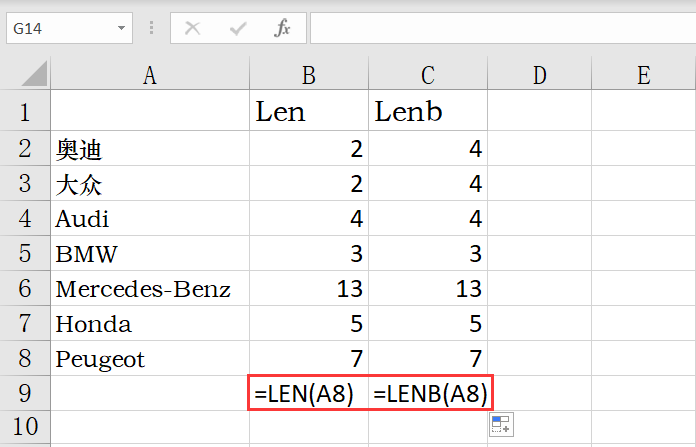Select Len value 3 in BMW row

pos(309,253)
